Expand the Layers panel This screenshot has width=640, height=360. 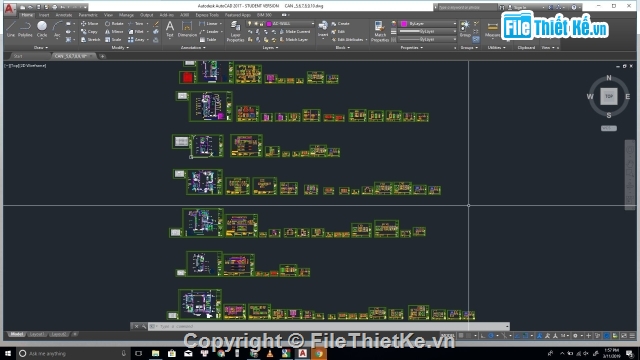click(x=270, y=48)
